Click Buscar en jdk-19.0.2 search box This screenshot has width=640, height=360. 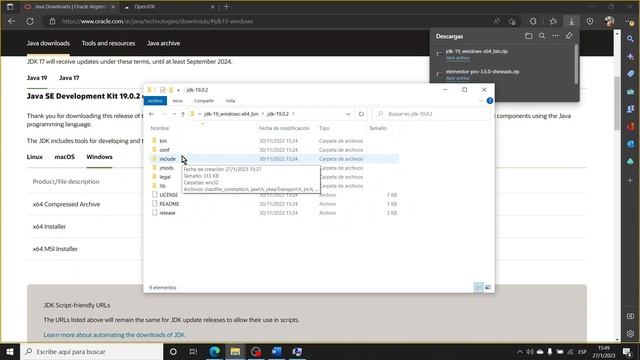point(432,114)
